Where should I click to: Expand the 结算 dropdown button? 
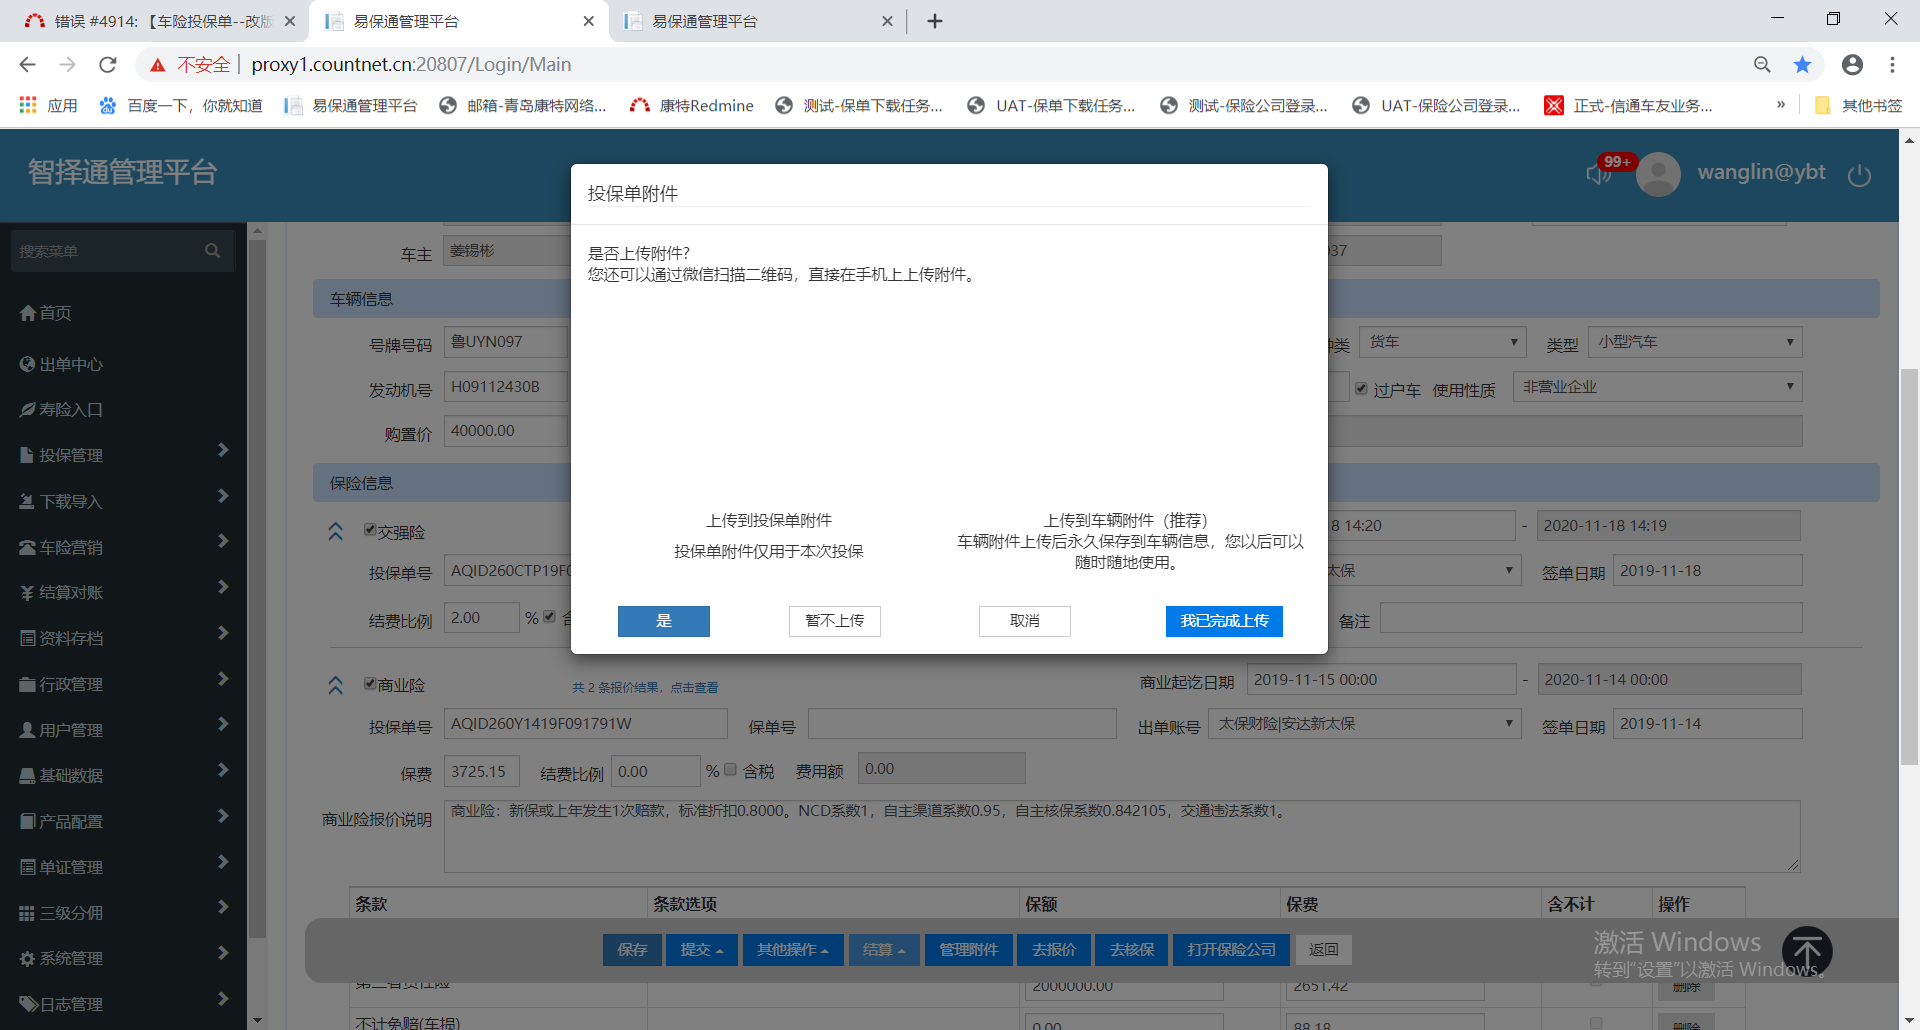[x=884, y=950]
